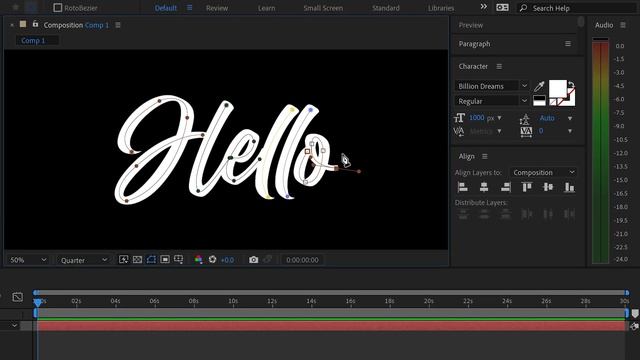Viewport: 640px width, 360px height.
Task: Open the Metrics kerning dropdown arrow
Action: point(499,131)
